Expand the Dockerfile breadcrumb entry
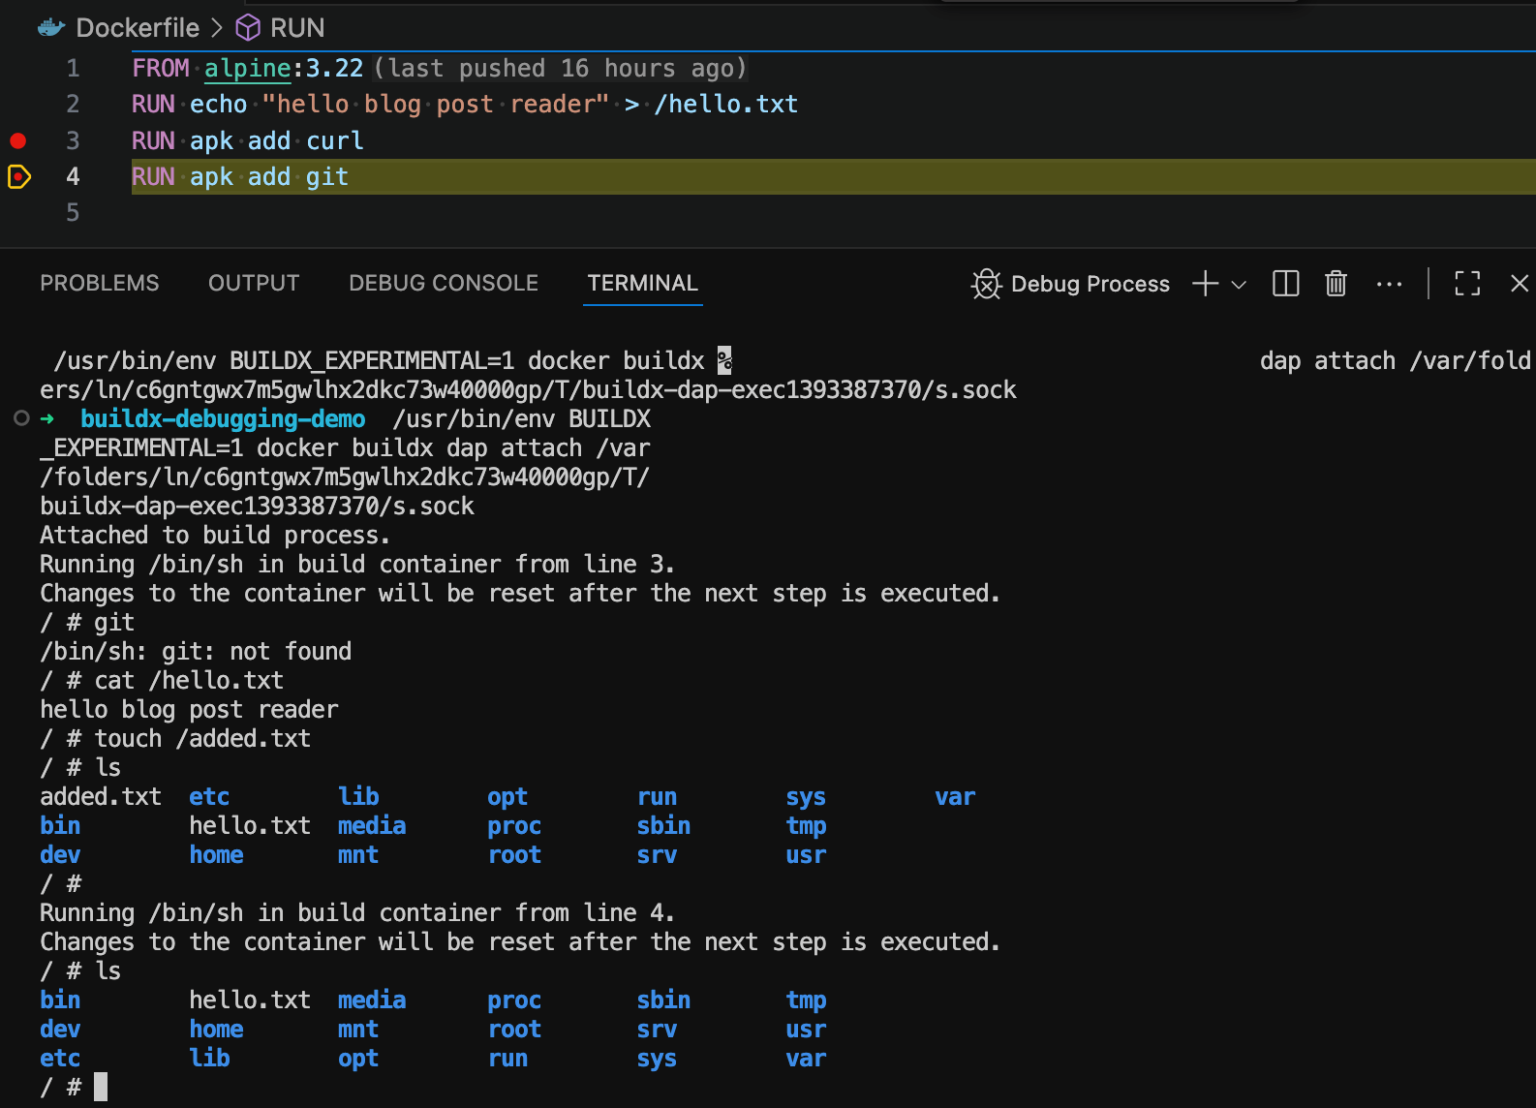 click(138, 27)
